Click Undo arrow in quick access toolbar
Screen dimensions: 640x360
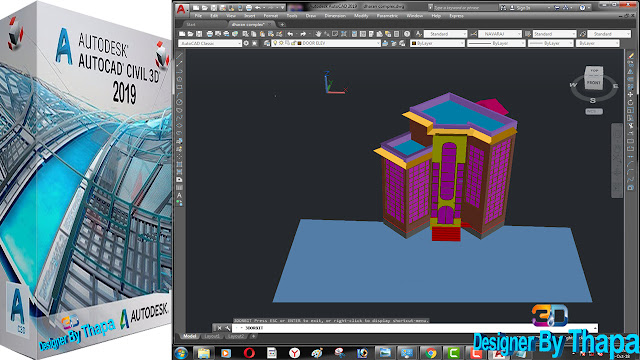pyautogui.click(x=258, y=8)
